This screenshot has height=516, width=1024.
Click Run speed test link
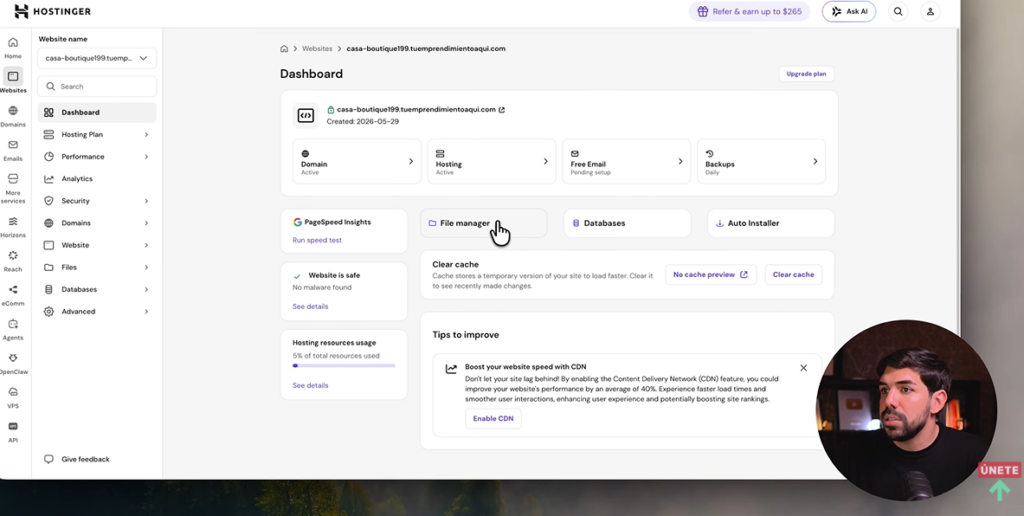[x=317, y=240]
